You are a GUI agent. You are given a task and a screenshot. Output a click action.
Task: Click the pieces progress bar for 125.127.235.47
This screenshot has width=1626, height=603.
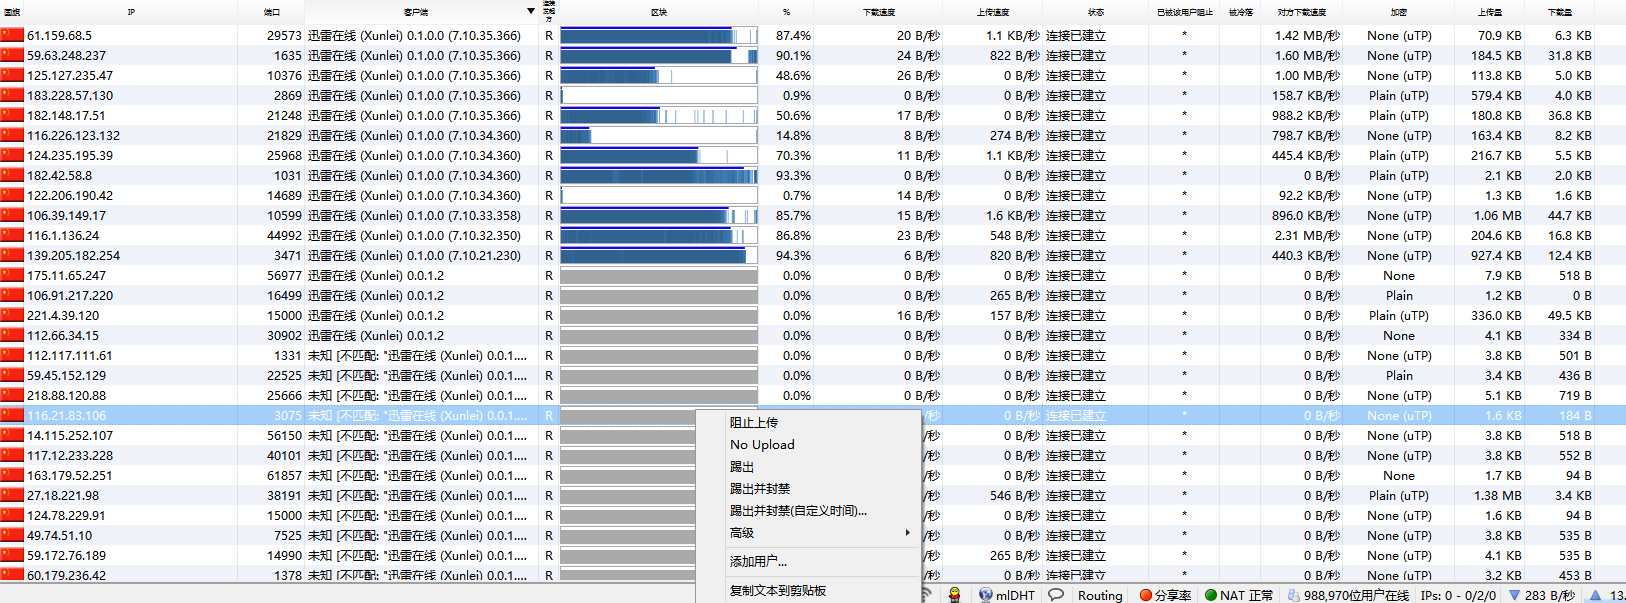pyautogui.click(x=659, y=75)
